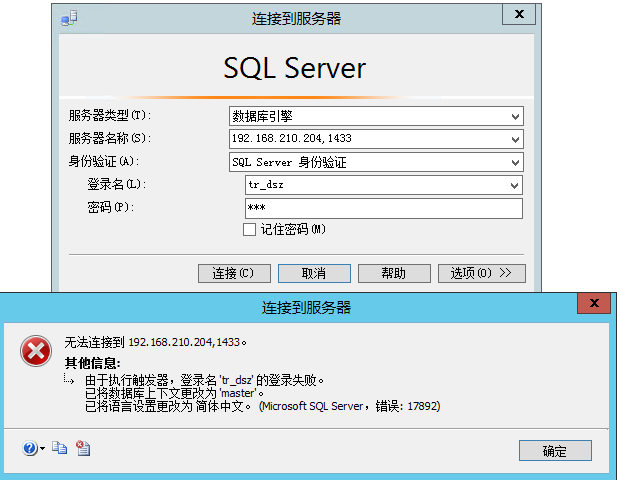This screenshot has width=617, height=480.
Task: Click the 身份验证(A) label
Action: point(104,161)
